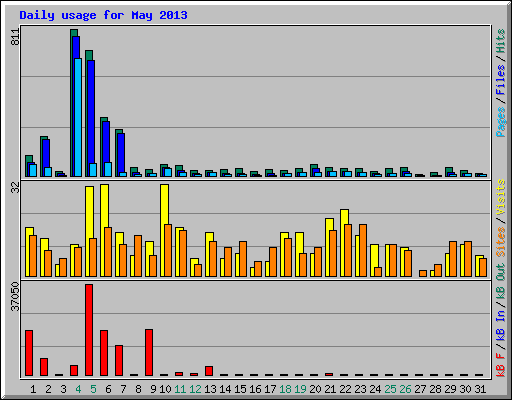Viewport: 512px width, 400px height.
Task: Select day 1 on the x-axis
Action: [33, 389]
